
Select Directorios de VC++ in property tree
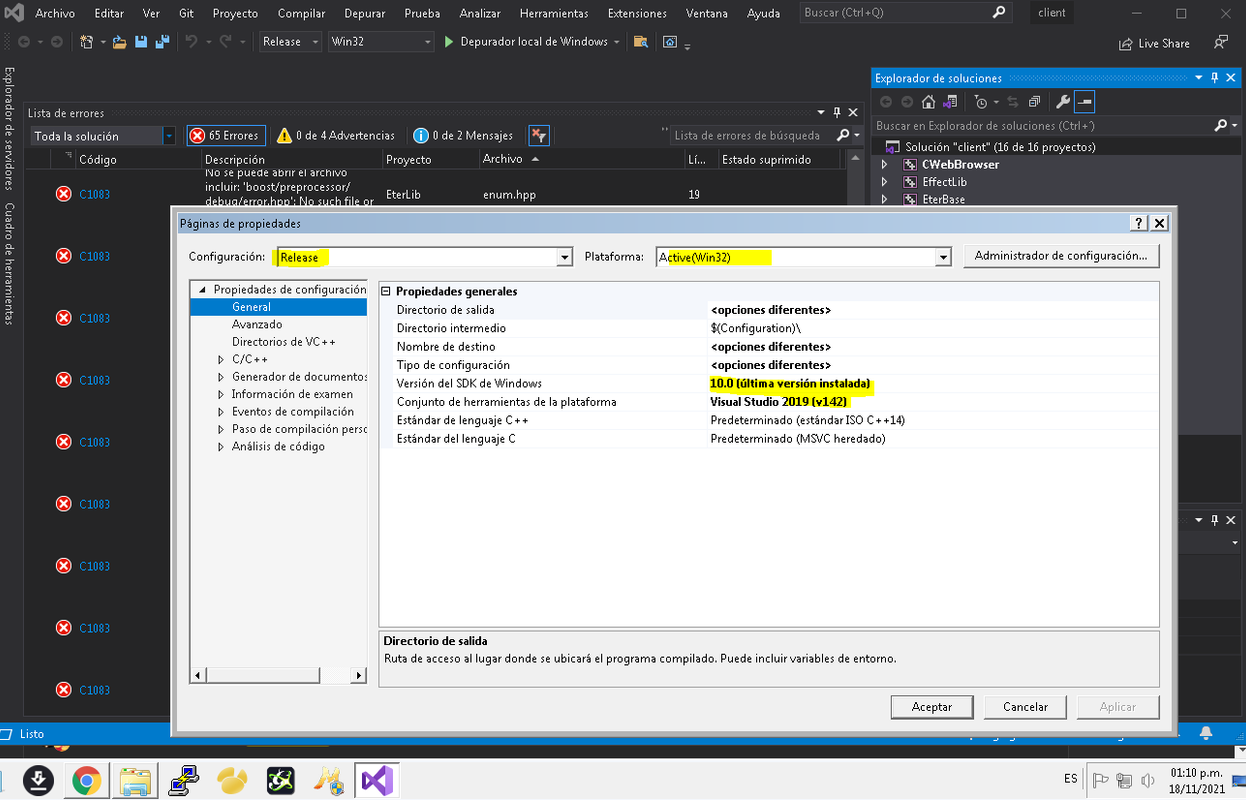pos(284,342)
